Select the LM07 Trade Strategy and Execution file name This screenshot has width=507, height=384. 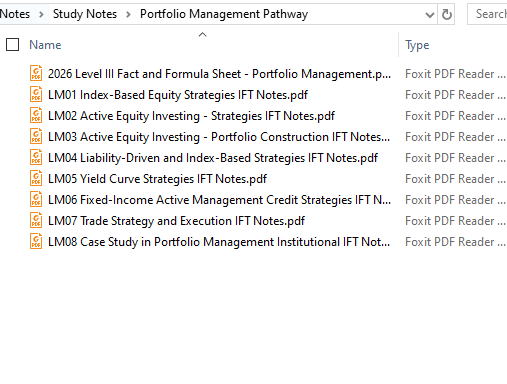click(x=176, y=221)
